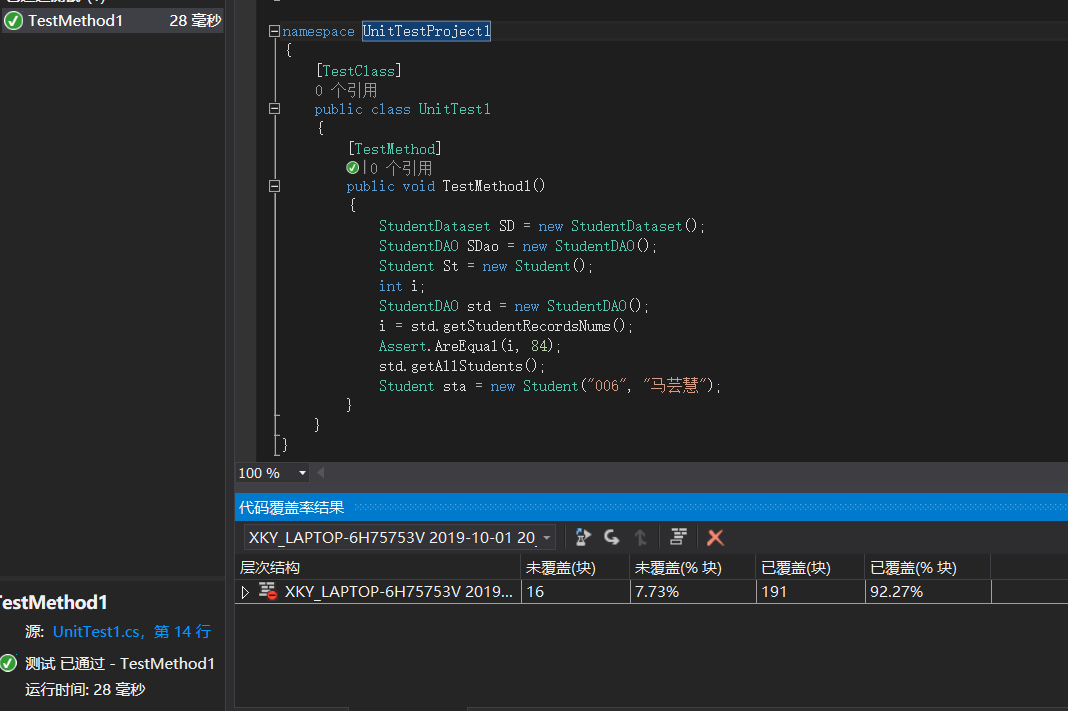
Task: Click the 测试 已通过 - TestMethod1 result text
Action: click(120, 663)
